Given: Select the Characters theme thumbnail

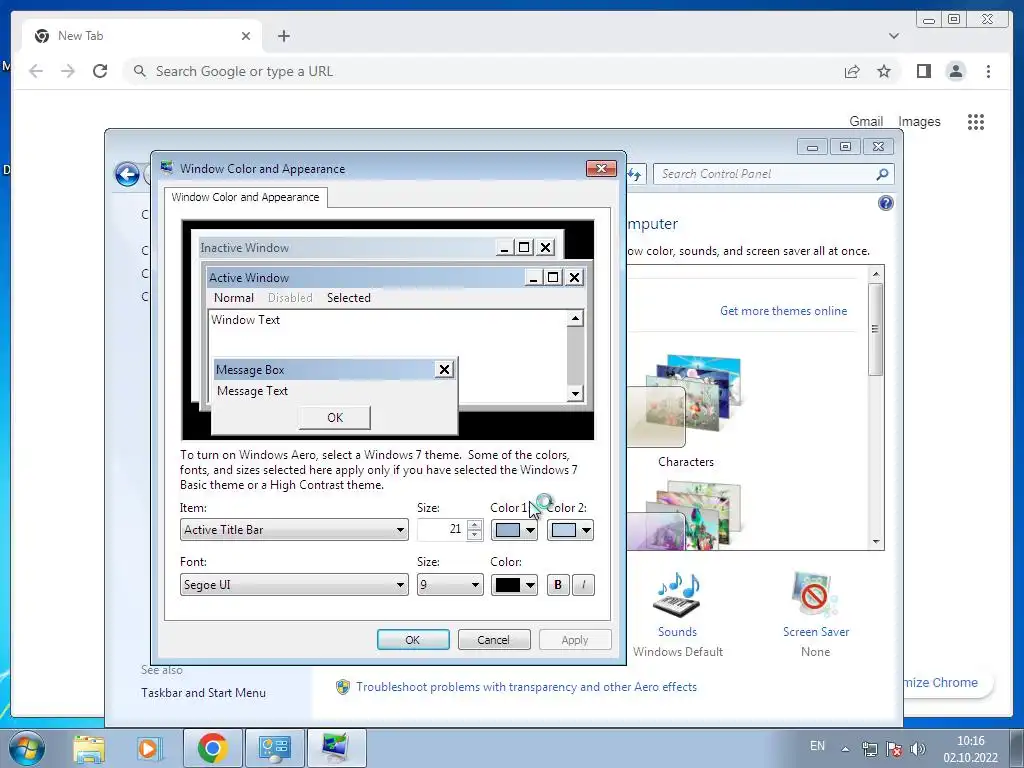Looking at the screenshot, I should pos(686,400).
